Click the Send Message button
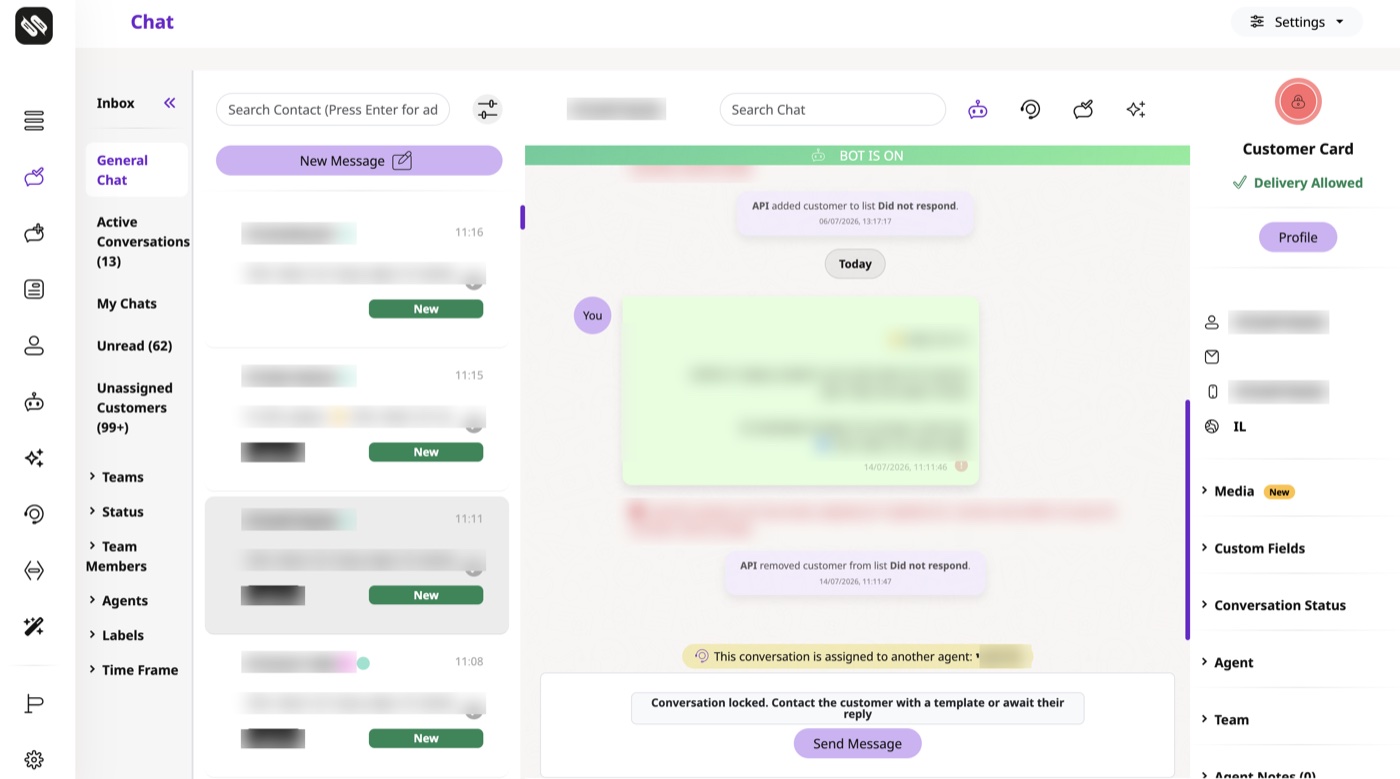1400x779 pixels. point(857,744)
